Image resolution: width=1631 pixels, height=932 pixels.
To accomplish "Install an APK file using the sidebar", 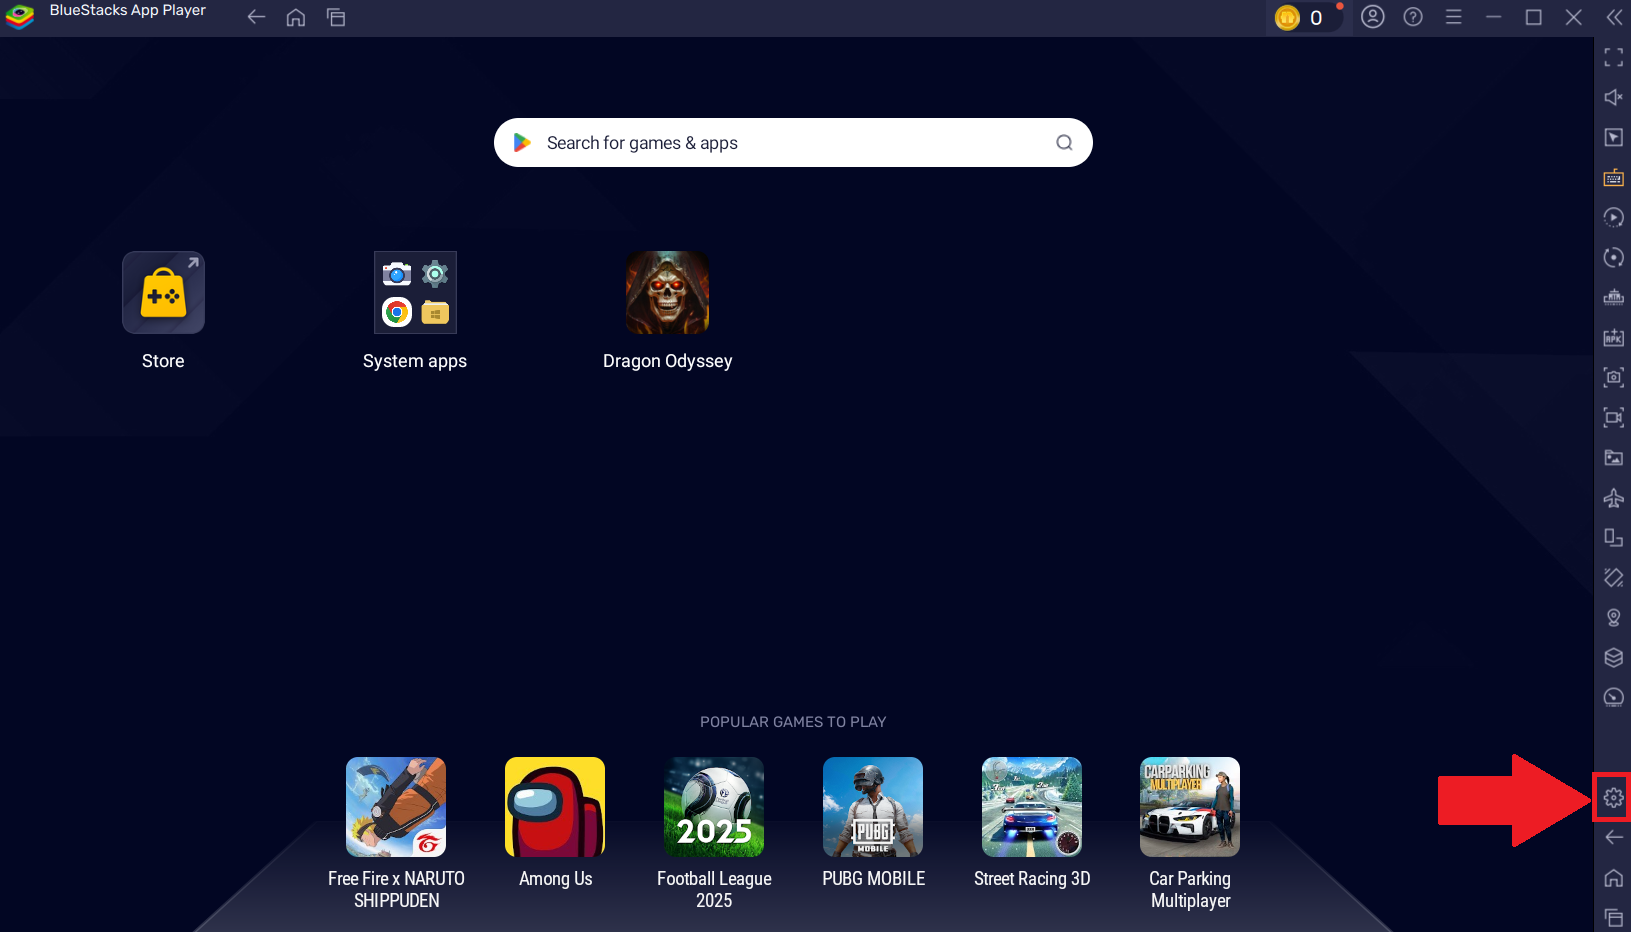I will (1613, 338).
